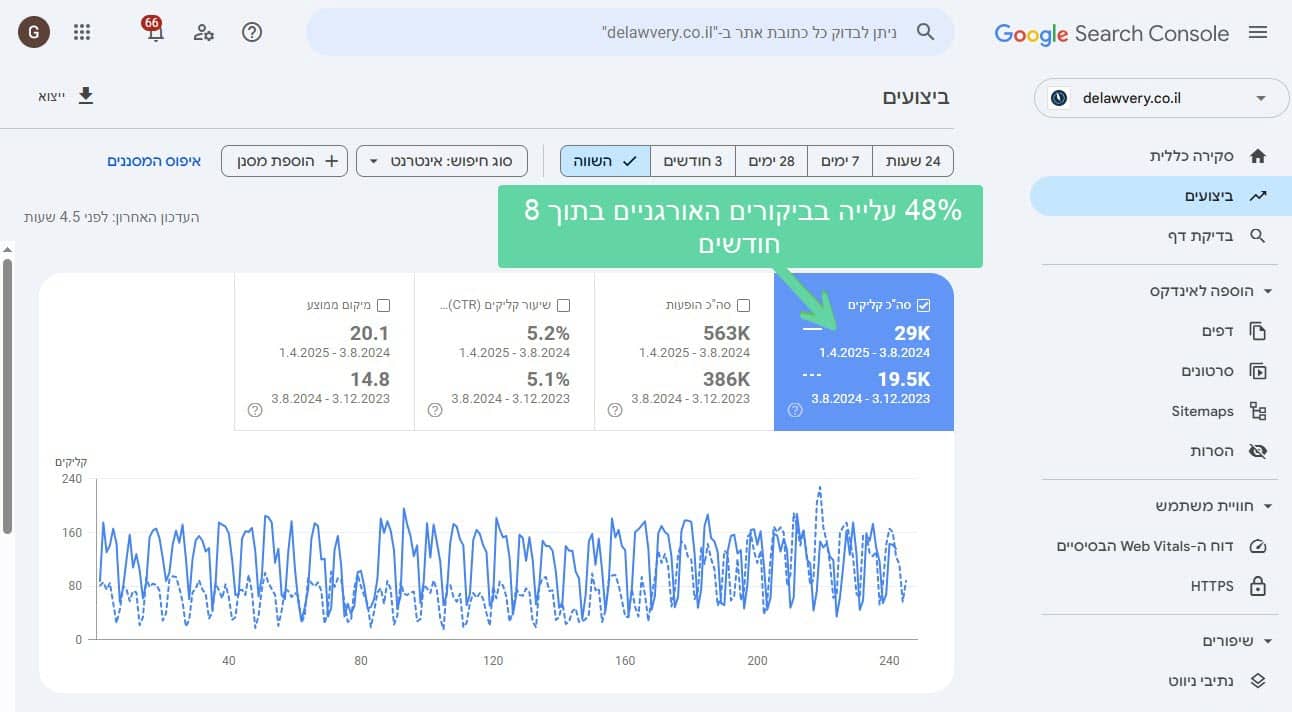Viewport: 1292px width, 712px height.
Task: Click the help question mark icon
Action: coord(252,32)
